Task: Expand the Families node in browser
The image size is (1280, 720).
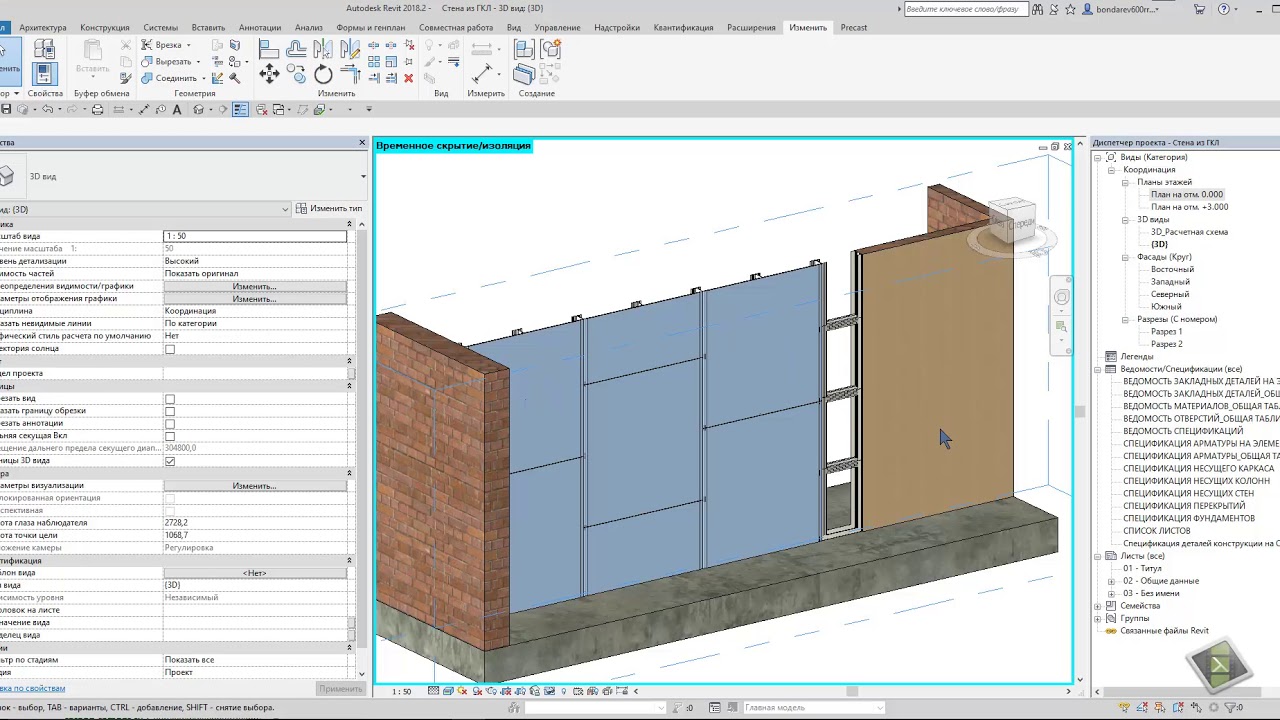Action: [x=1098, y=606]
